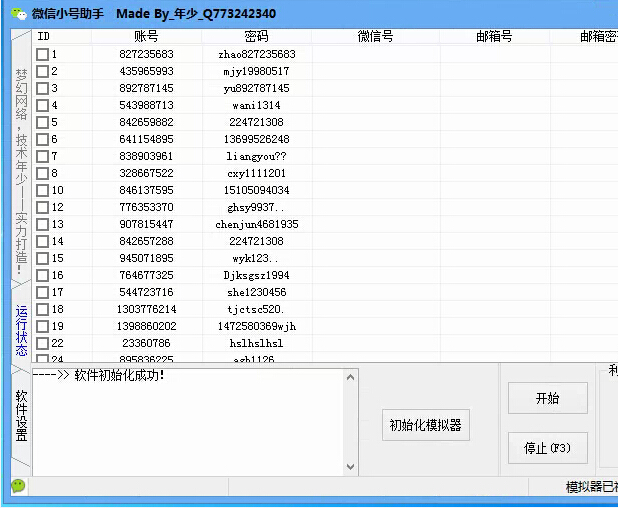
Task: Click password cell chenjun4681935
Action: coord(257,224)
